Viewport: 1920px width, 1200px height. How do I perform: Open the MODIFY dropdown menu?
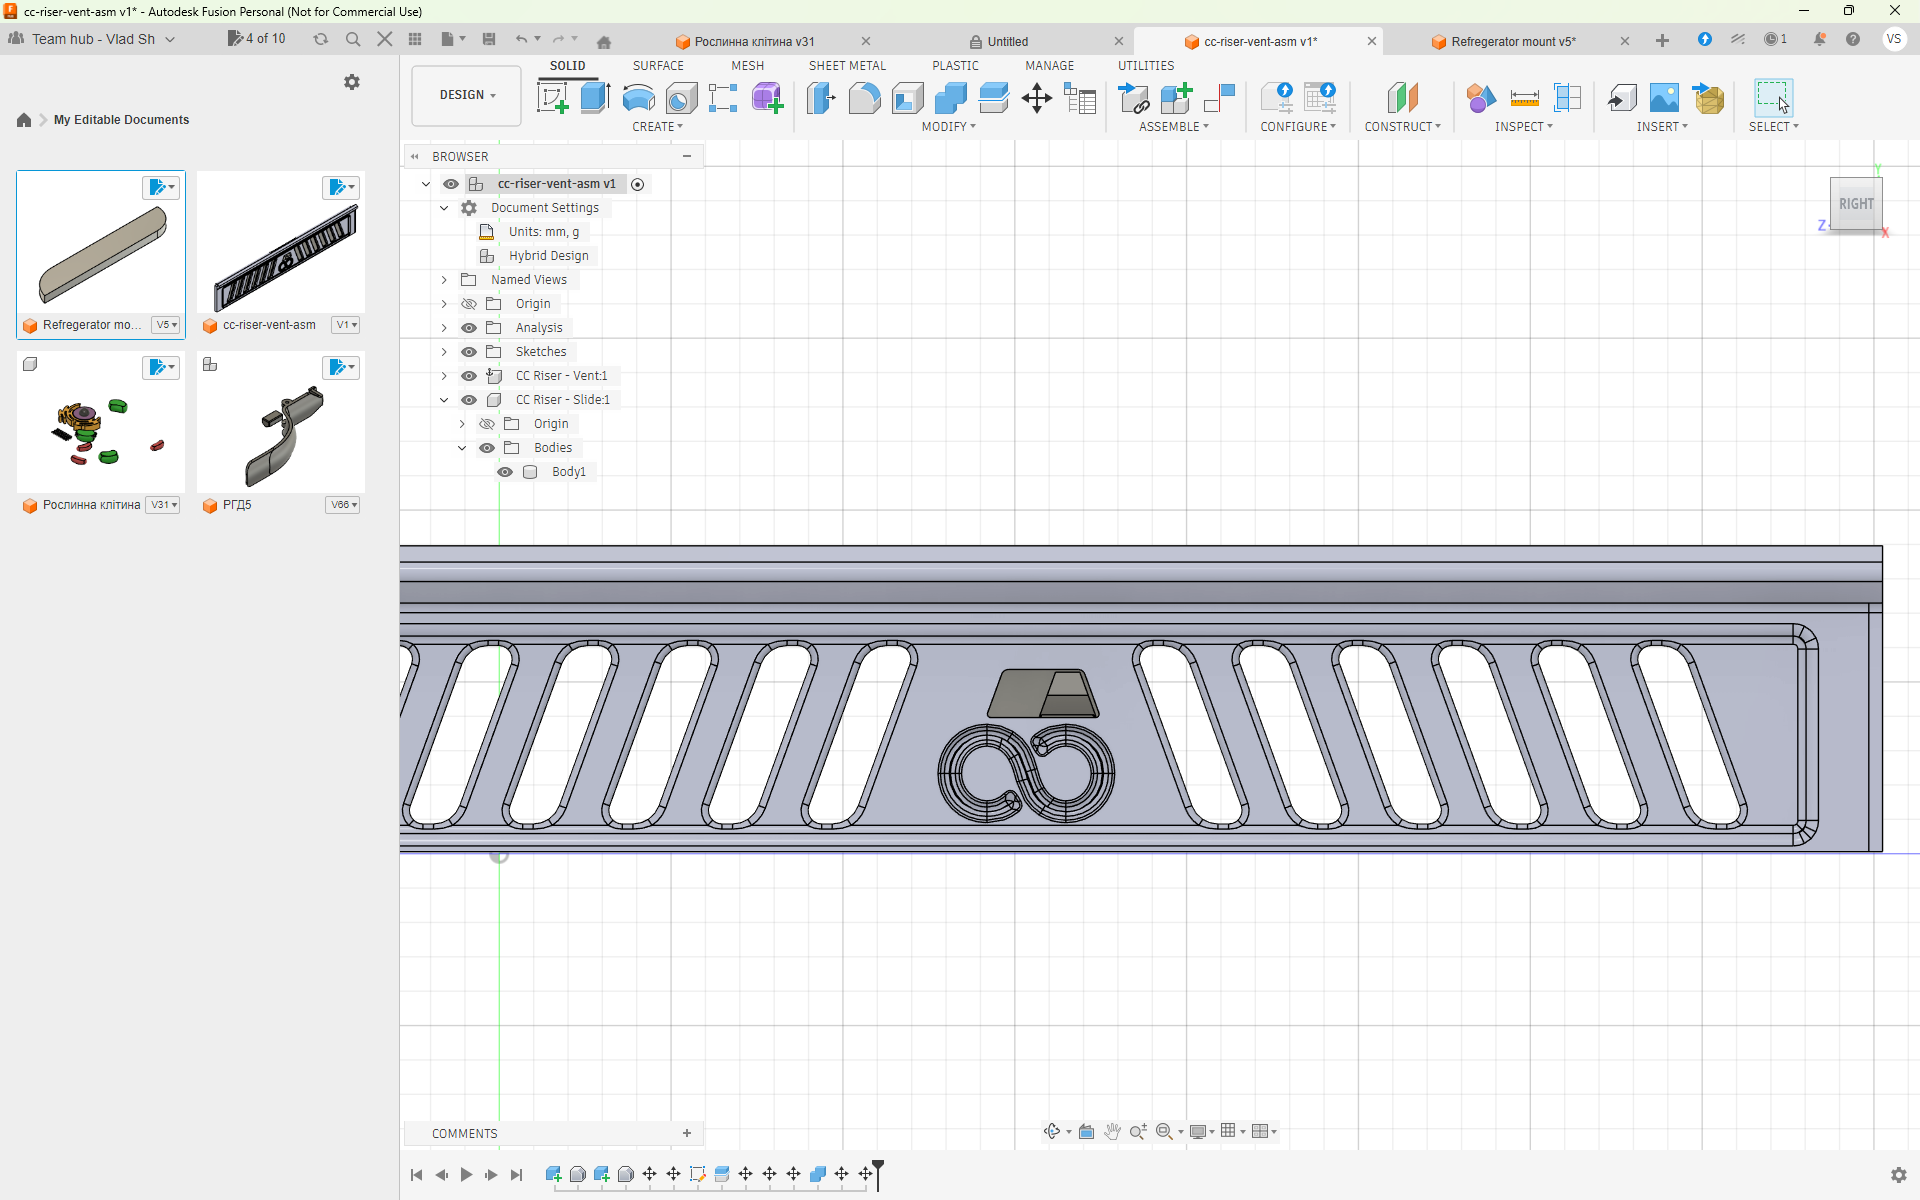click(948, 127)
